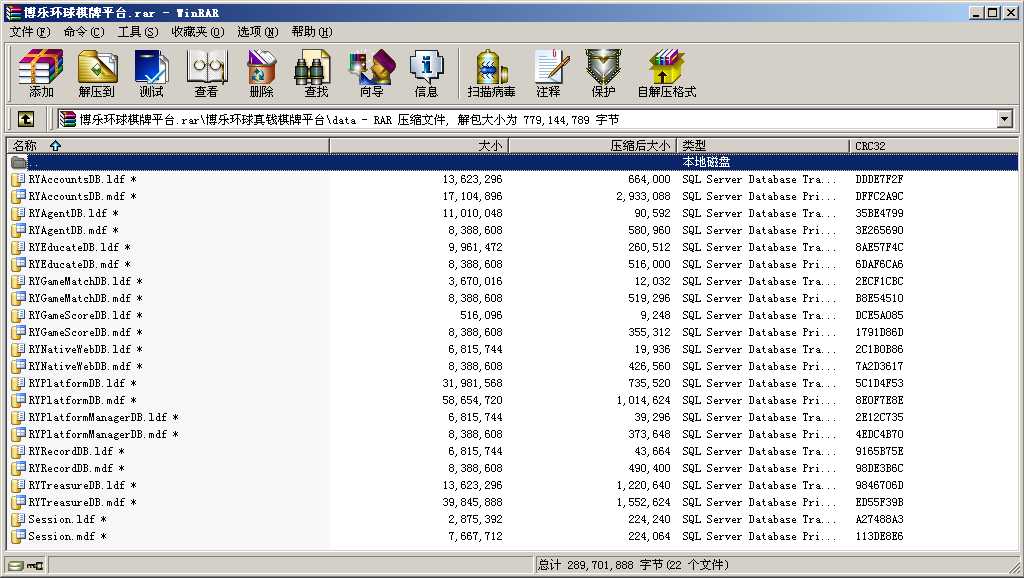Open the Commands (命令) menu
1024x578 pixels.
(84, 31)
